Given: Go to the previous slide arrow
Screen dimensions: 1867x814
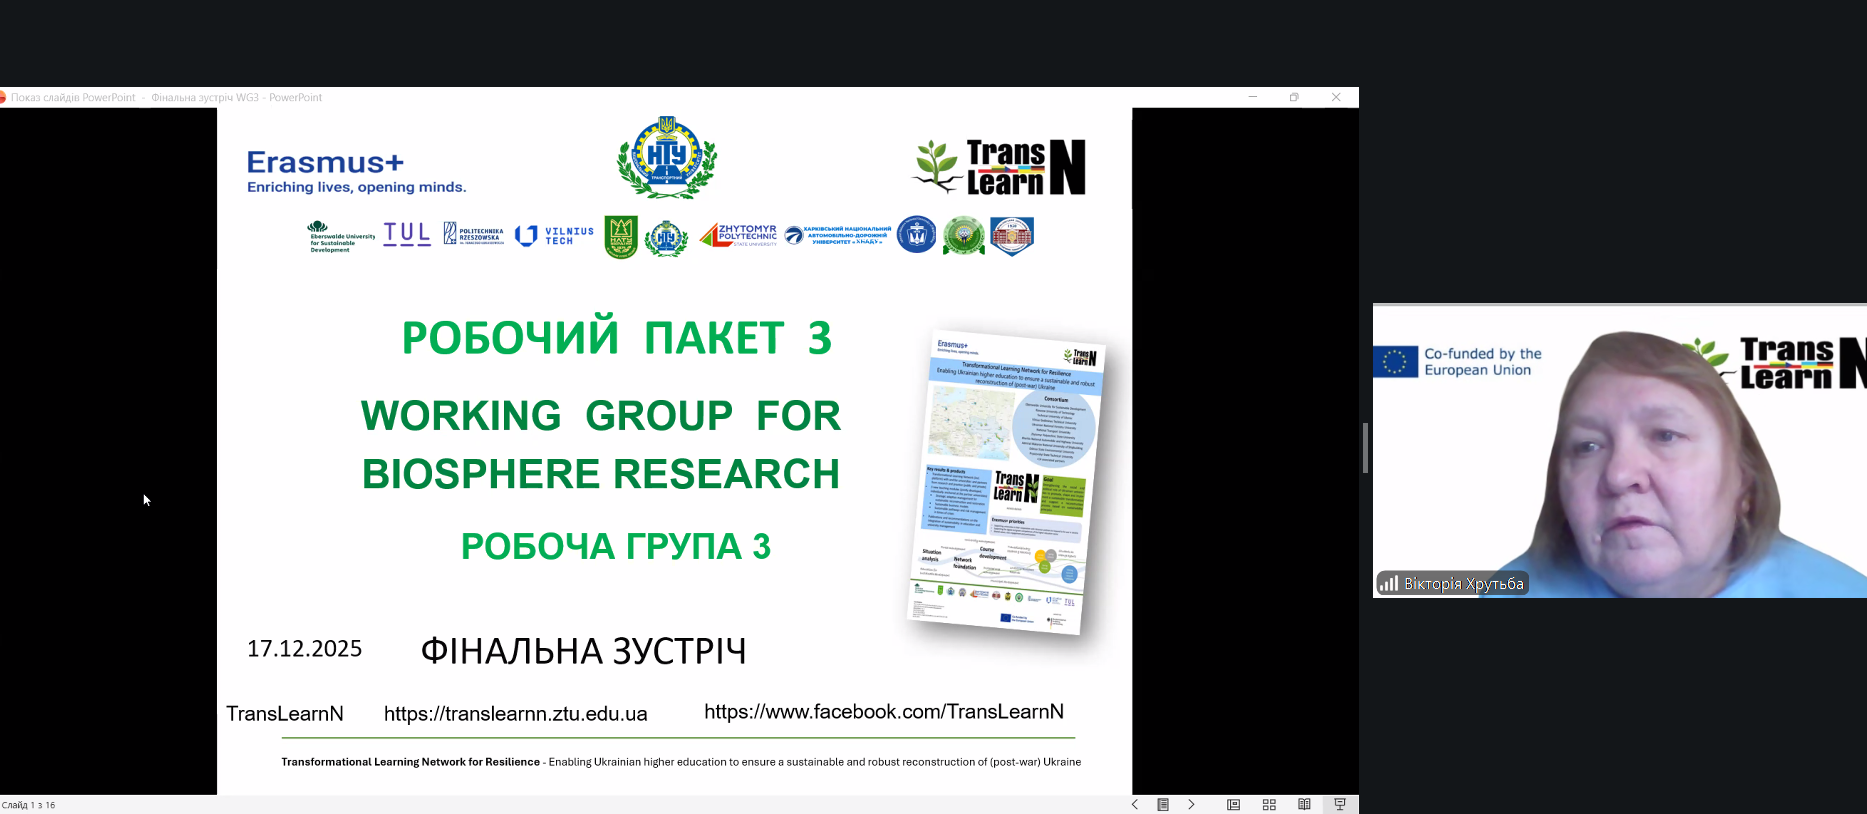Looking at the screenshot, I should (x=1135, y=805).
